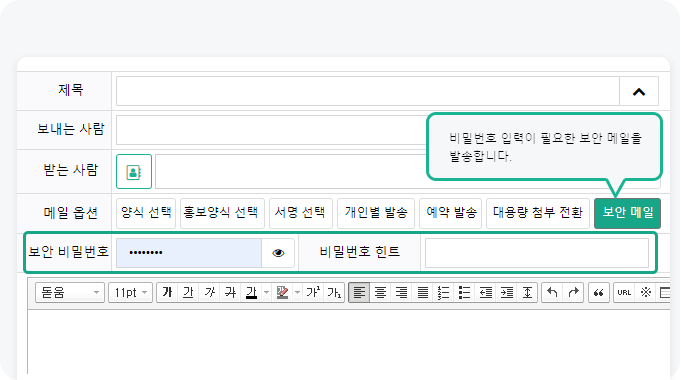Viewport: 681px width, 380px height.
Task: Open the 11pt font size dropdown
Action: point(130,292)
